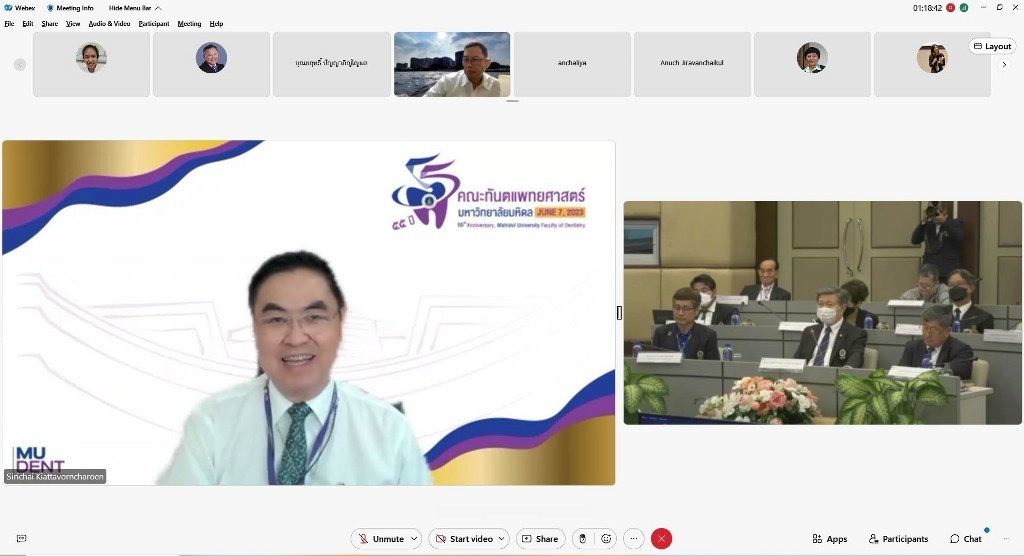Unmute the microphone

380,539
